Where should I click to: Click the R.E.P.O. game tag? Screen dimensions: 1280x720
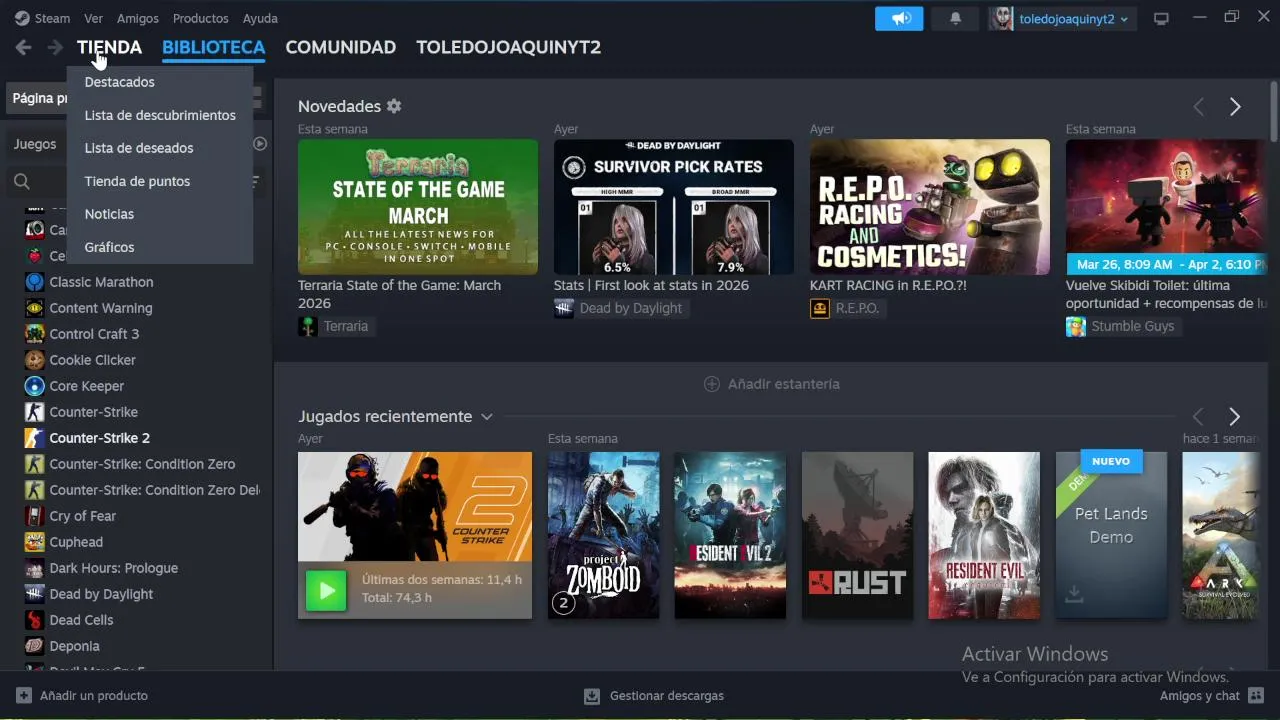coord(847,308)
